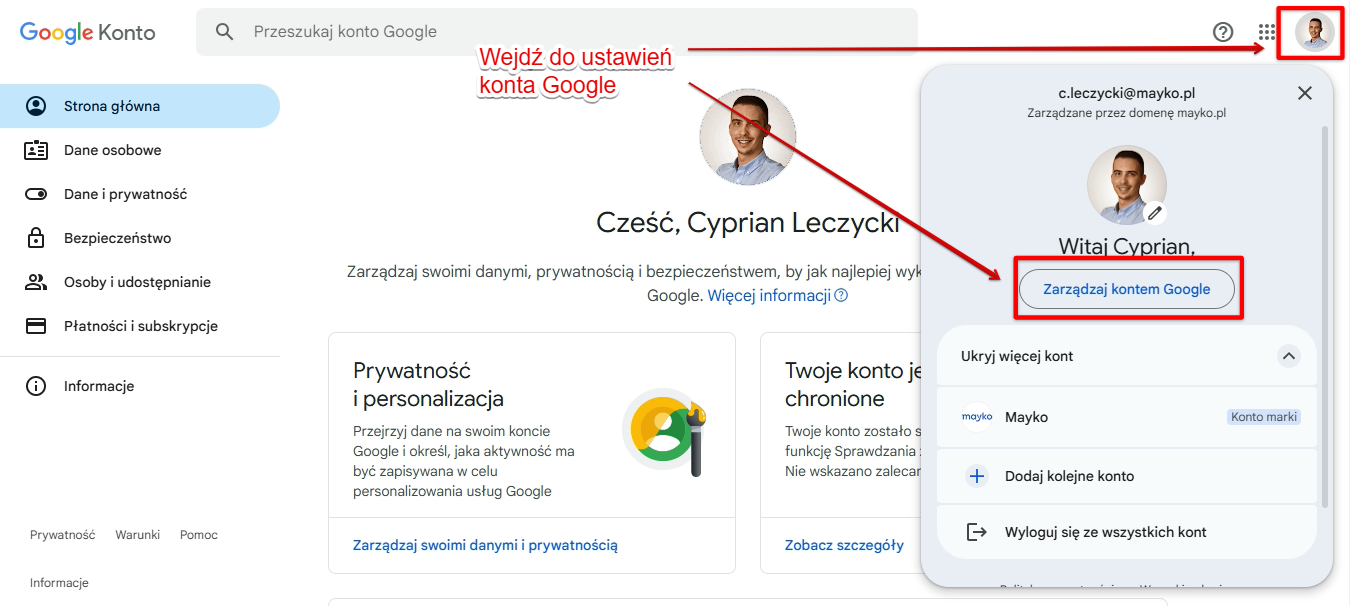Click Zarządzaj swoimi danymi i prywatnością link
Screen dimensions: 1350x606
pyautogui.click(x=485, y=545)
